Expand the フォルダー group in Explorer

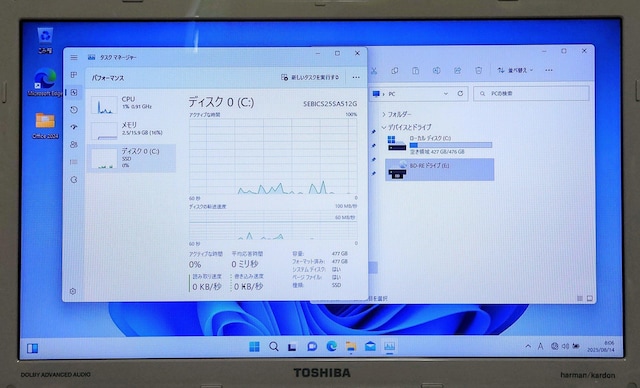pos(384,115)
